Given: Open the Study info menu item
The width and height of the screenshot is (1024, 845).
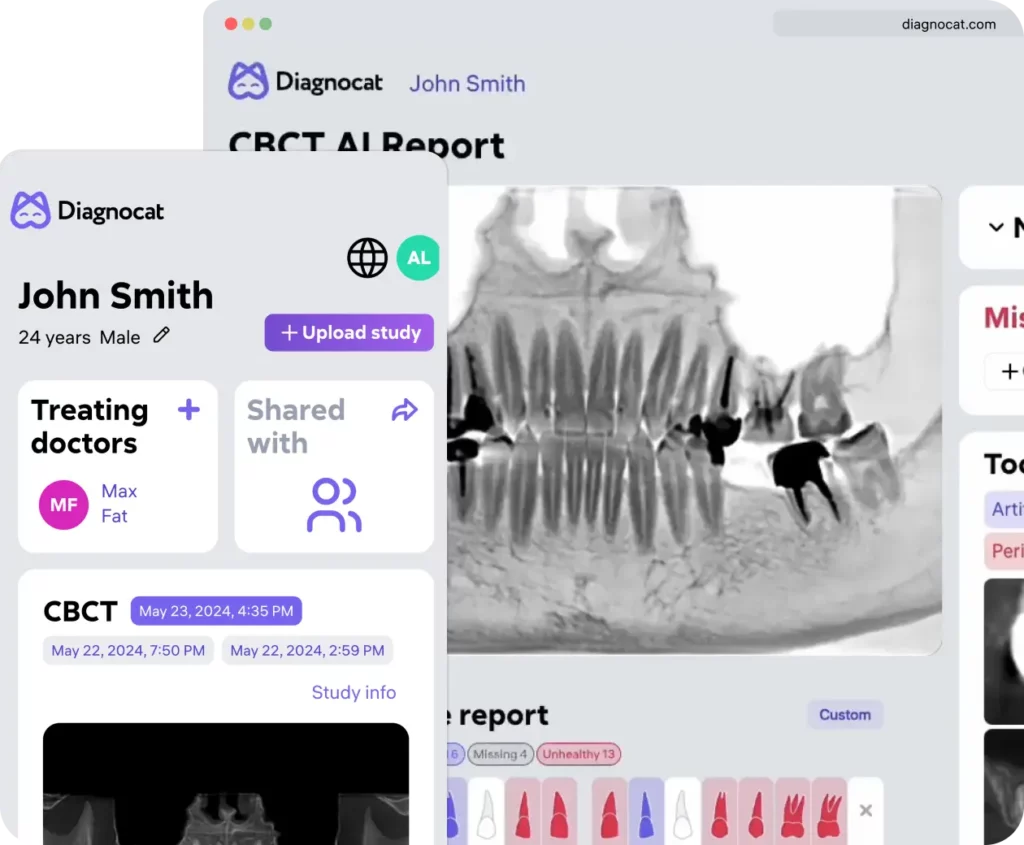Looking at the screenshot, I should point(354,692).
